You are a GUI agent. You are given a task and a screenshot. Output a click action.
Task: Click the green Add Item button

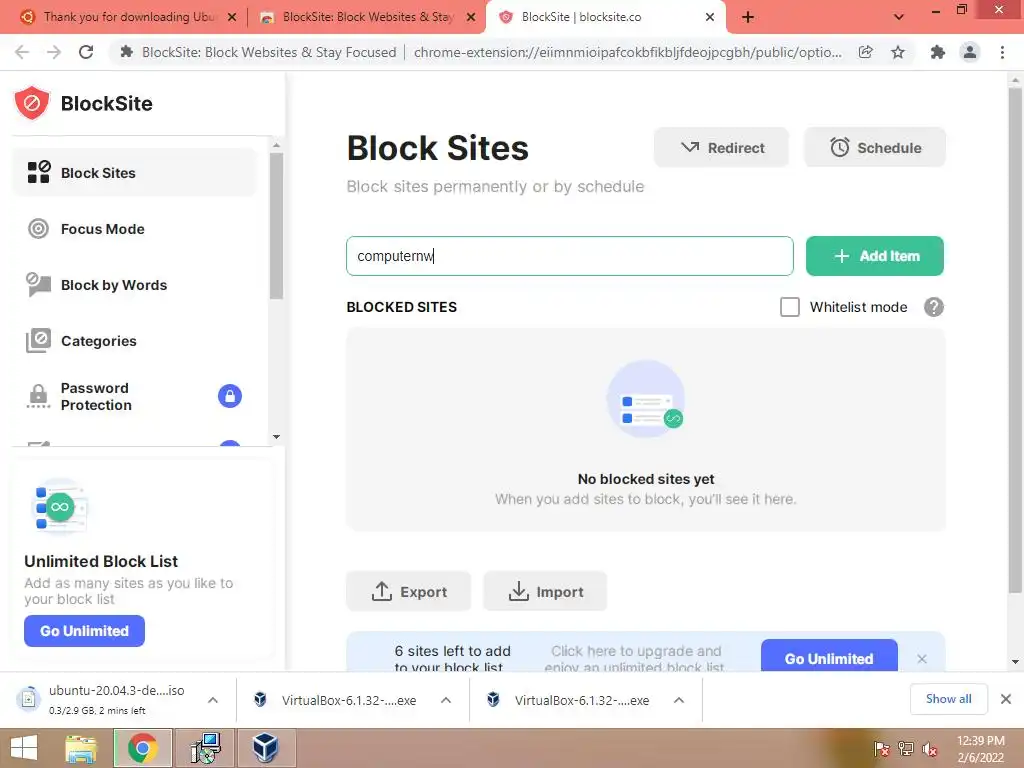874,256
